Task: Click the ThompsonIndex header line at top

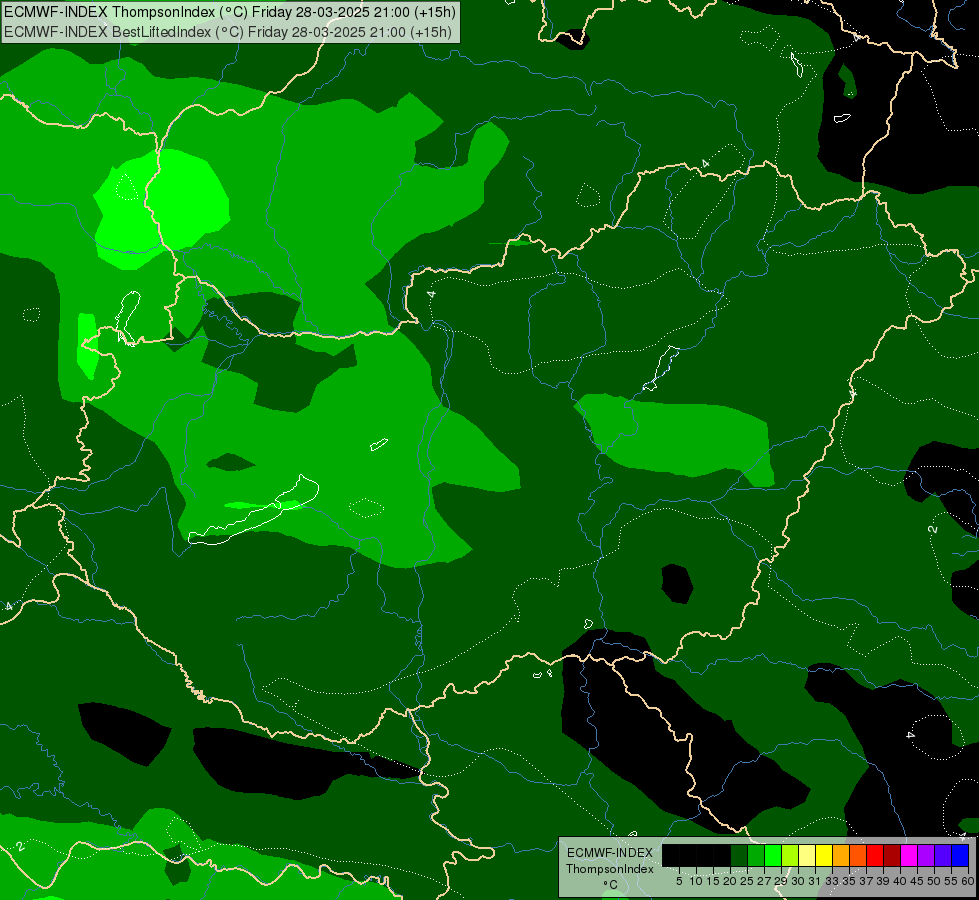Action: pyautogui.click(x=230, y=12)
